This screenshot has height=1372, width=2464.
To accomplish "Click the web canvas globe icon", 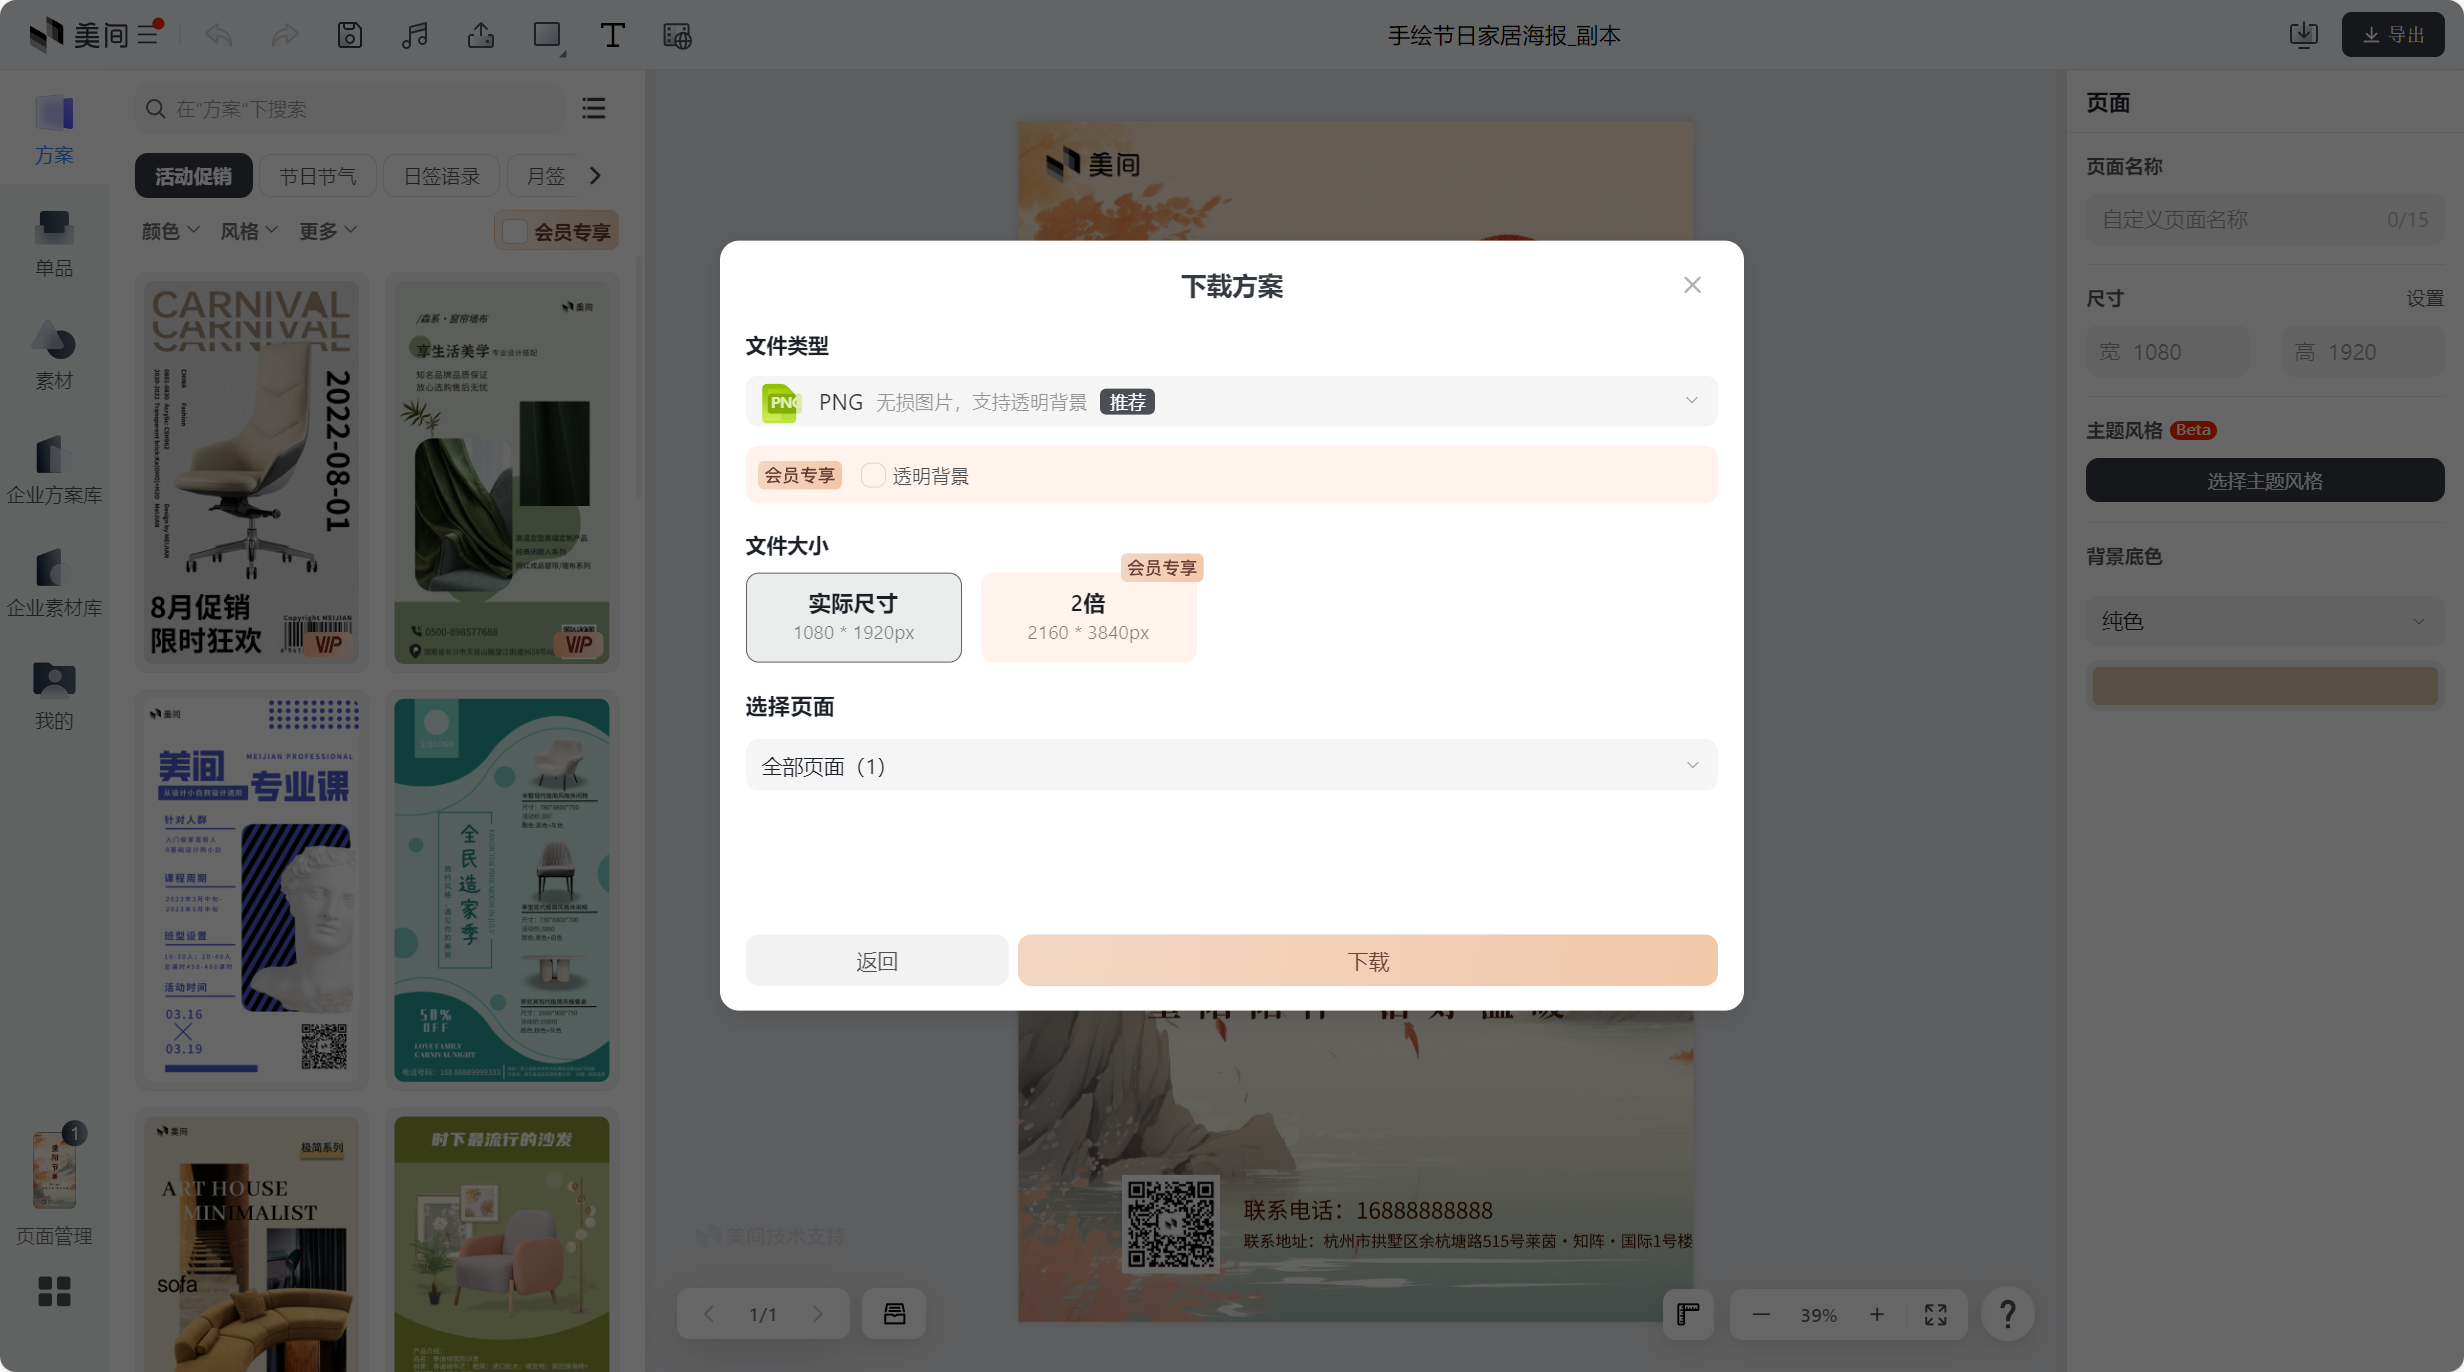I will pyautogui.click(x=678, y=36).
